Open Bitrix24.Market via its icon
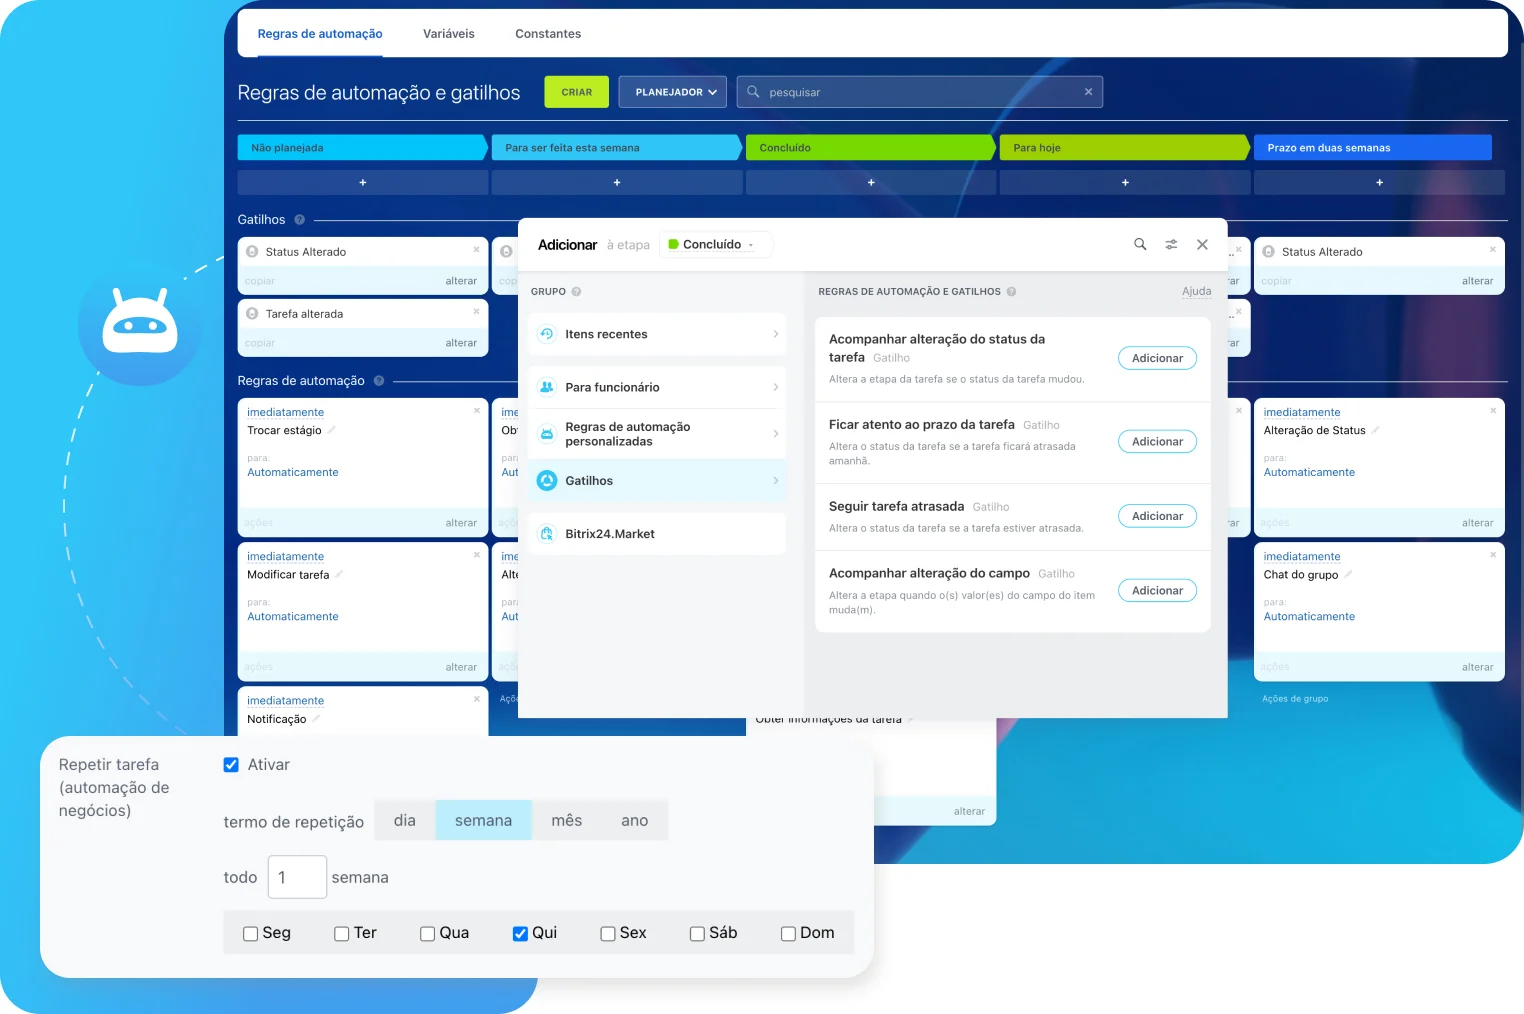The image size is (1524, 1014). click(x=546, y=533)
